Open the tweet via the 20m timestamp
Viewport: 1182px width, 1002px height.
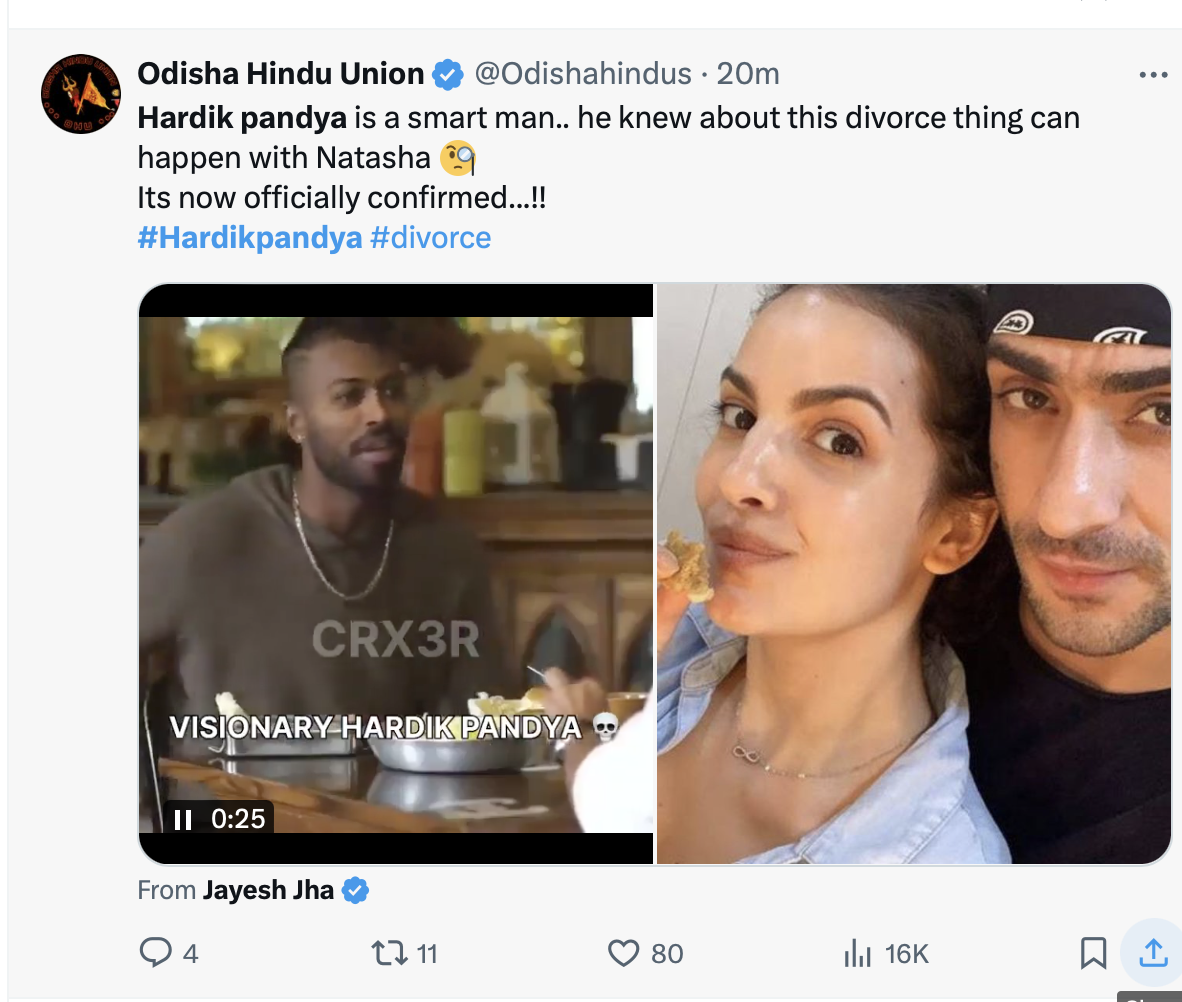749,74
